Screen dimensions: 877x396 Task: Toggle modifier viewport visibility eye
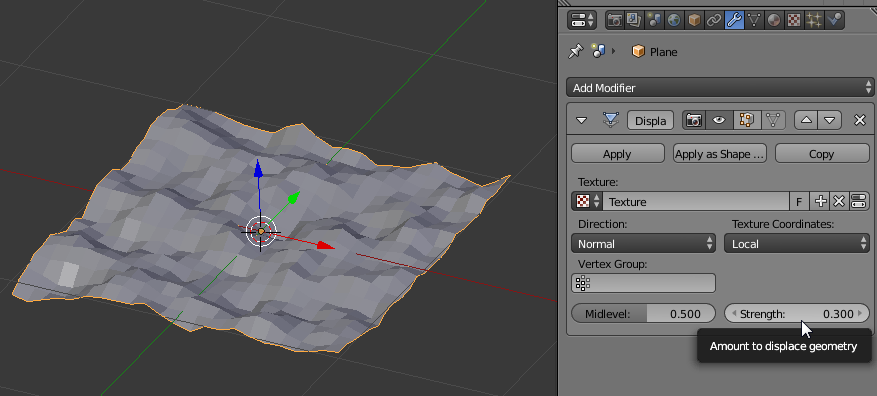719,120
